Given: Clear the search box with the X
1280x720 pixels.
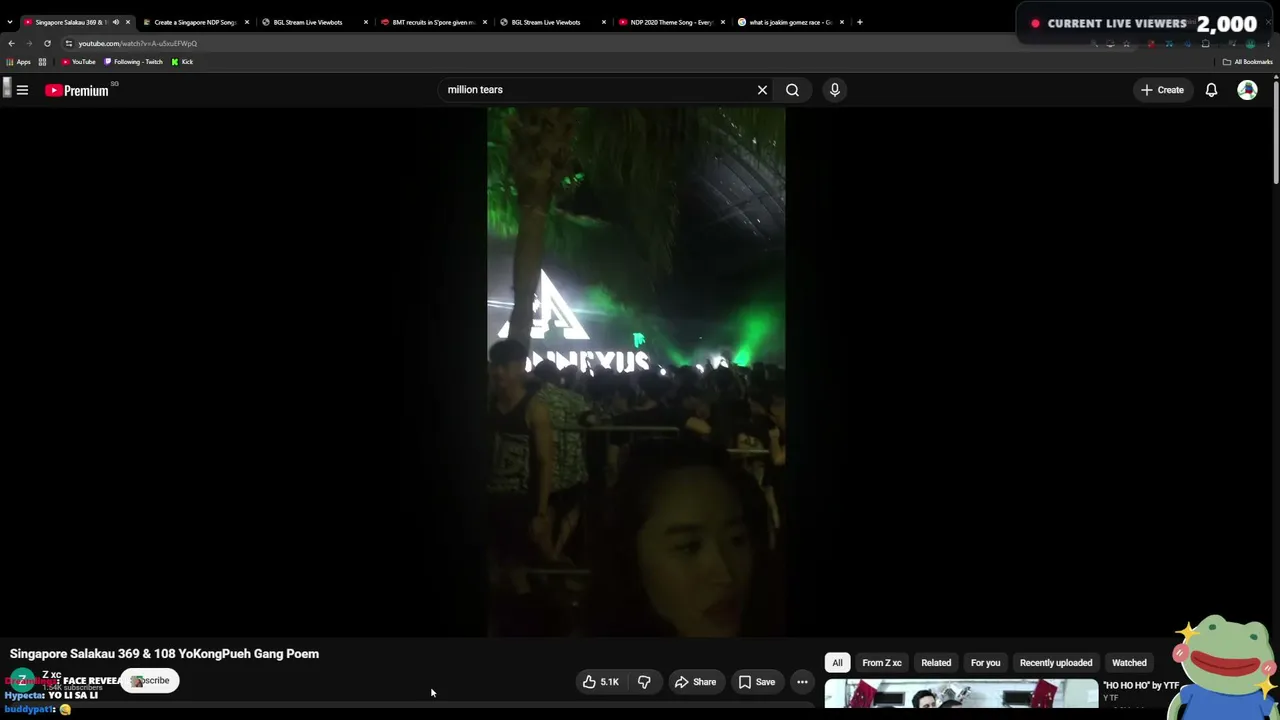Looking at the screenshot, I should (762, 90).
